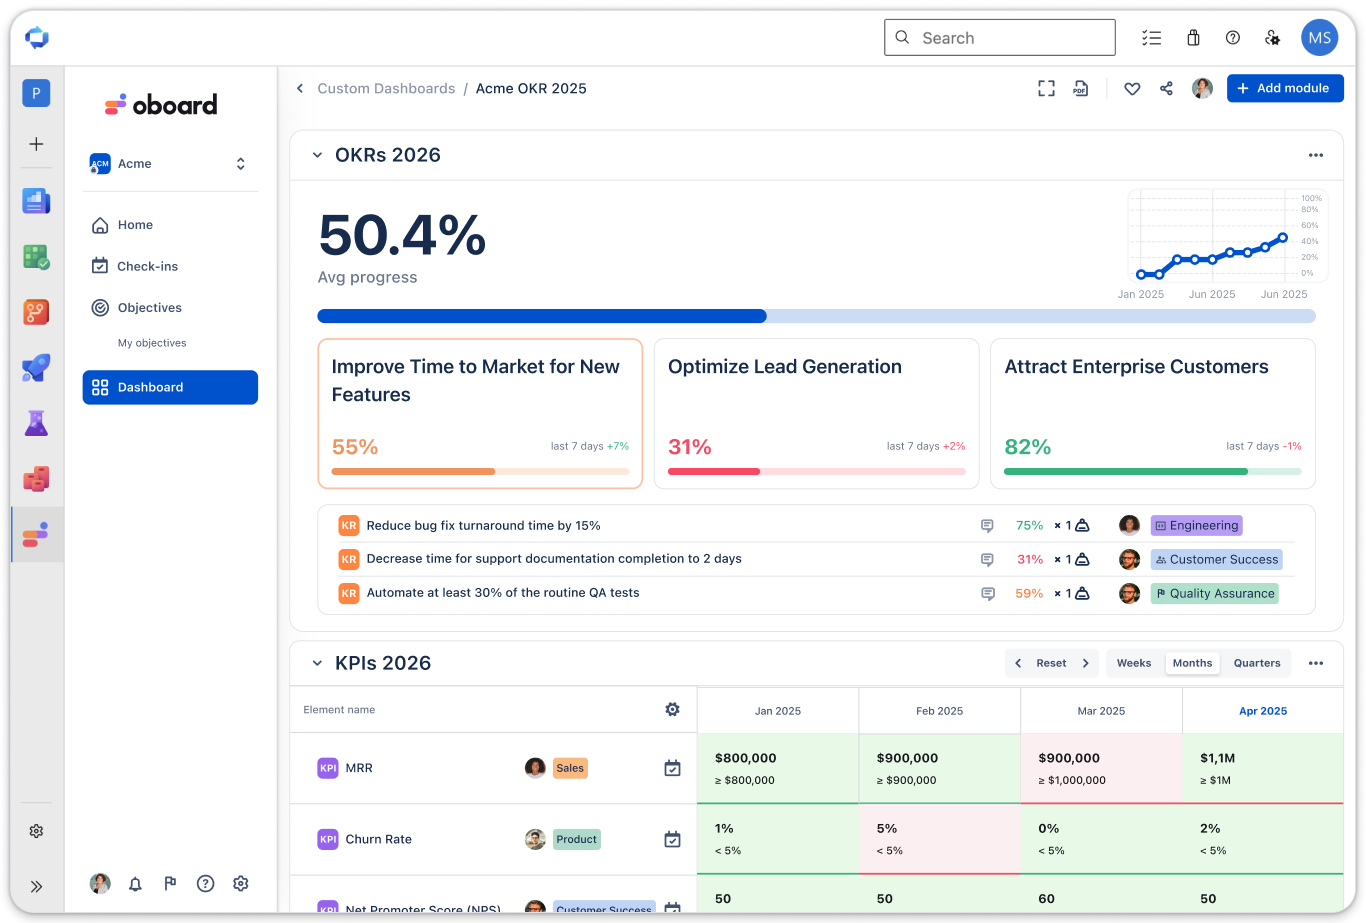Viewport: 1366px width, 923px height.
Task: Open the checklist icon in top bar
Action: click(1151, 38)
